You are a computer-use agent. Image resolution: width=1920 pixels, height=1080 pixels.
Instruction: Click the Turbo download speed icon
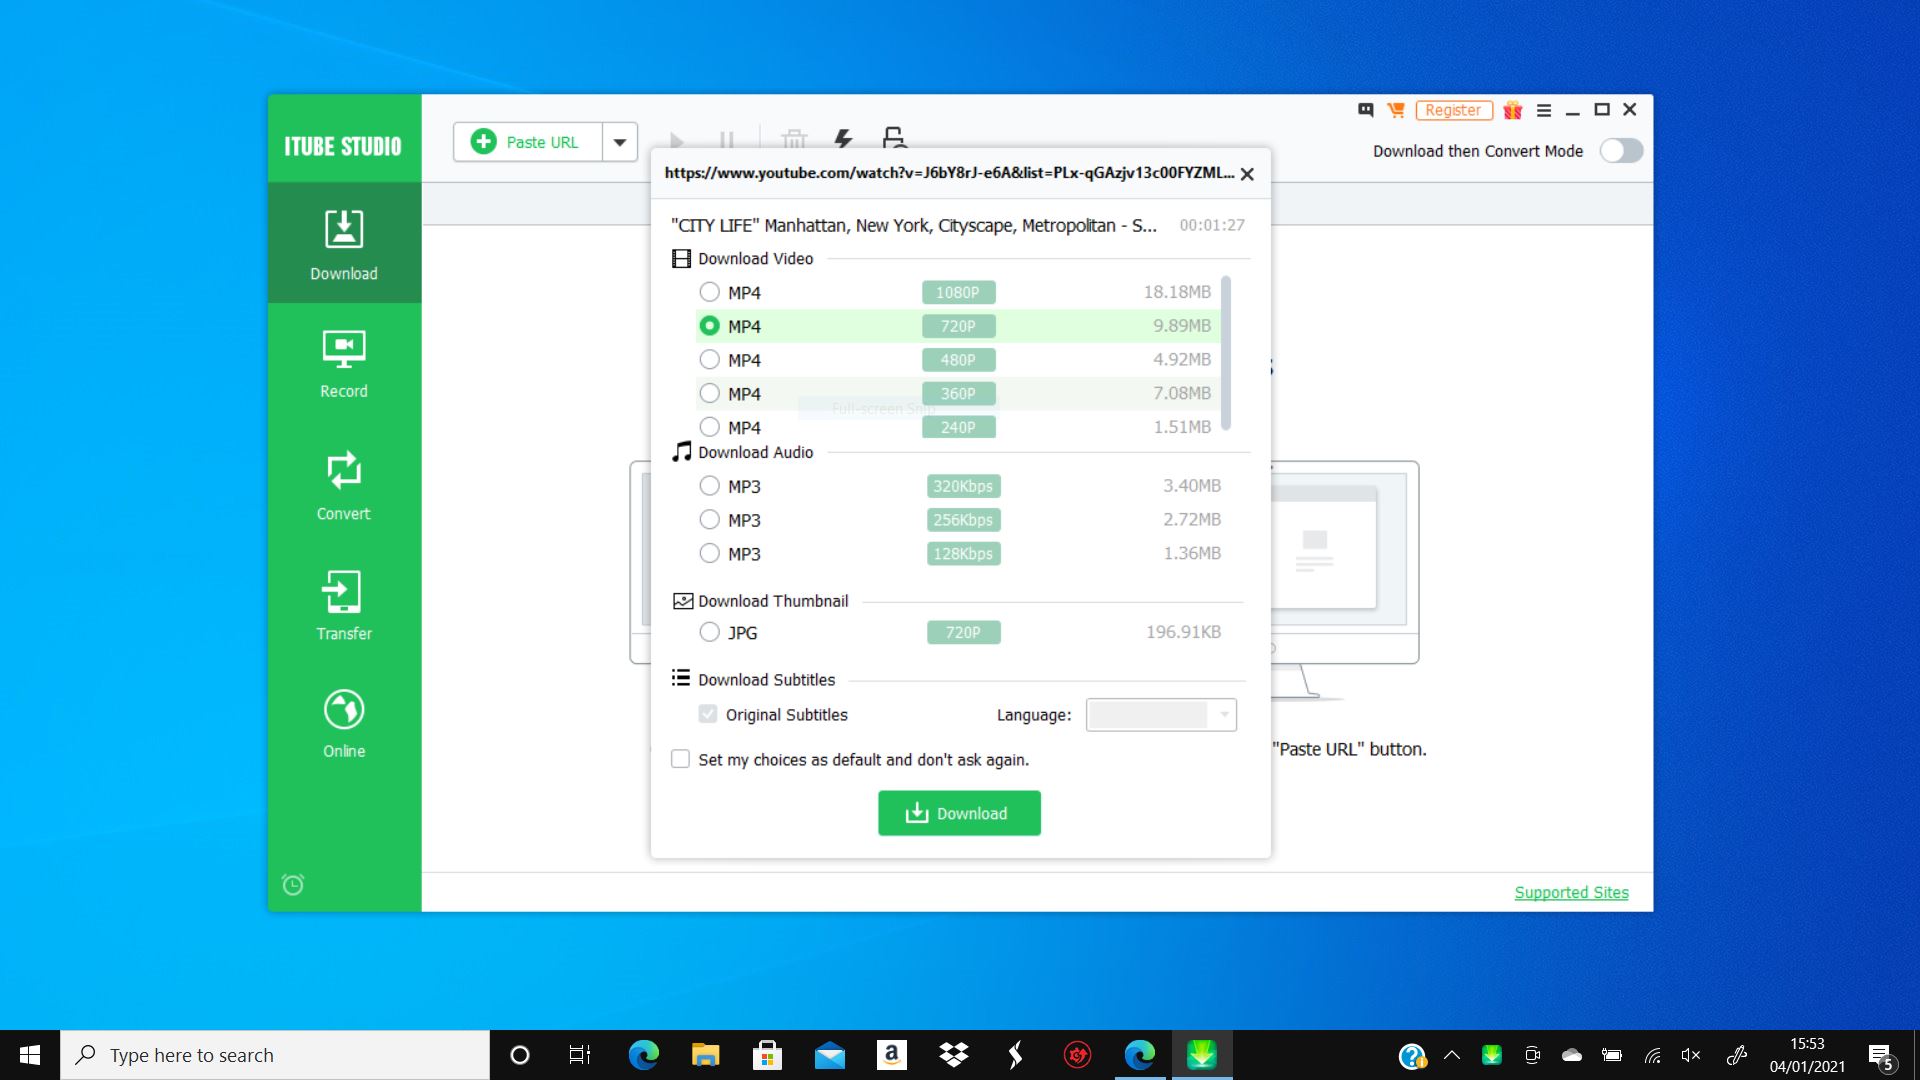point(847,141)
